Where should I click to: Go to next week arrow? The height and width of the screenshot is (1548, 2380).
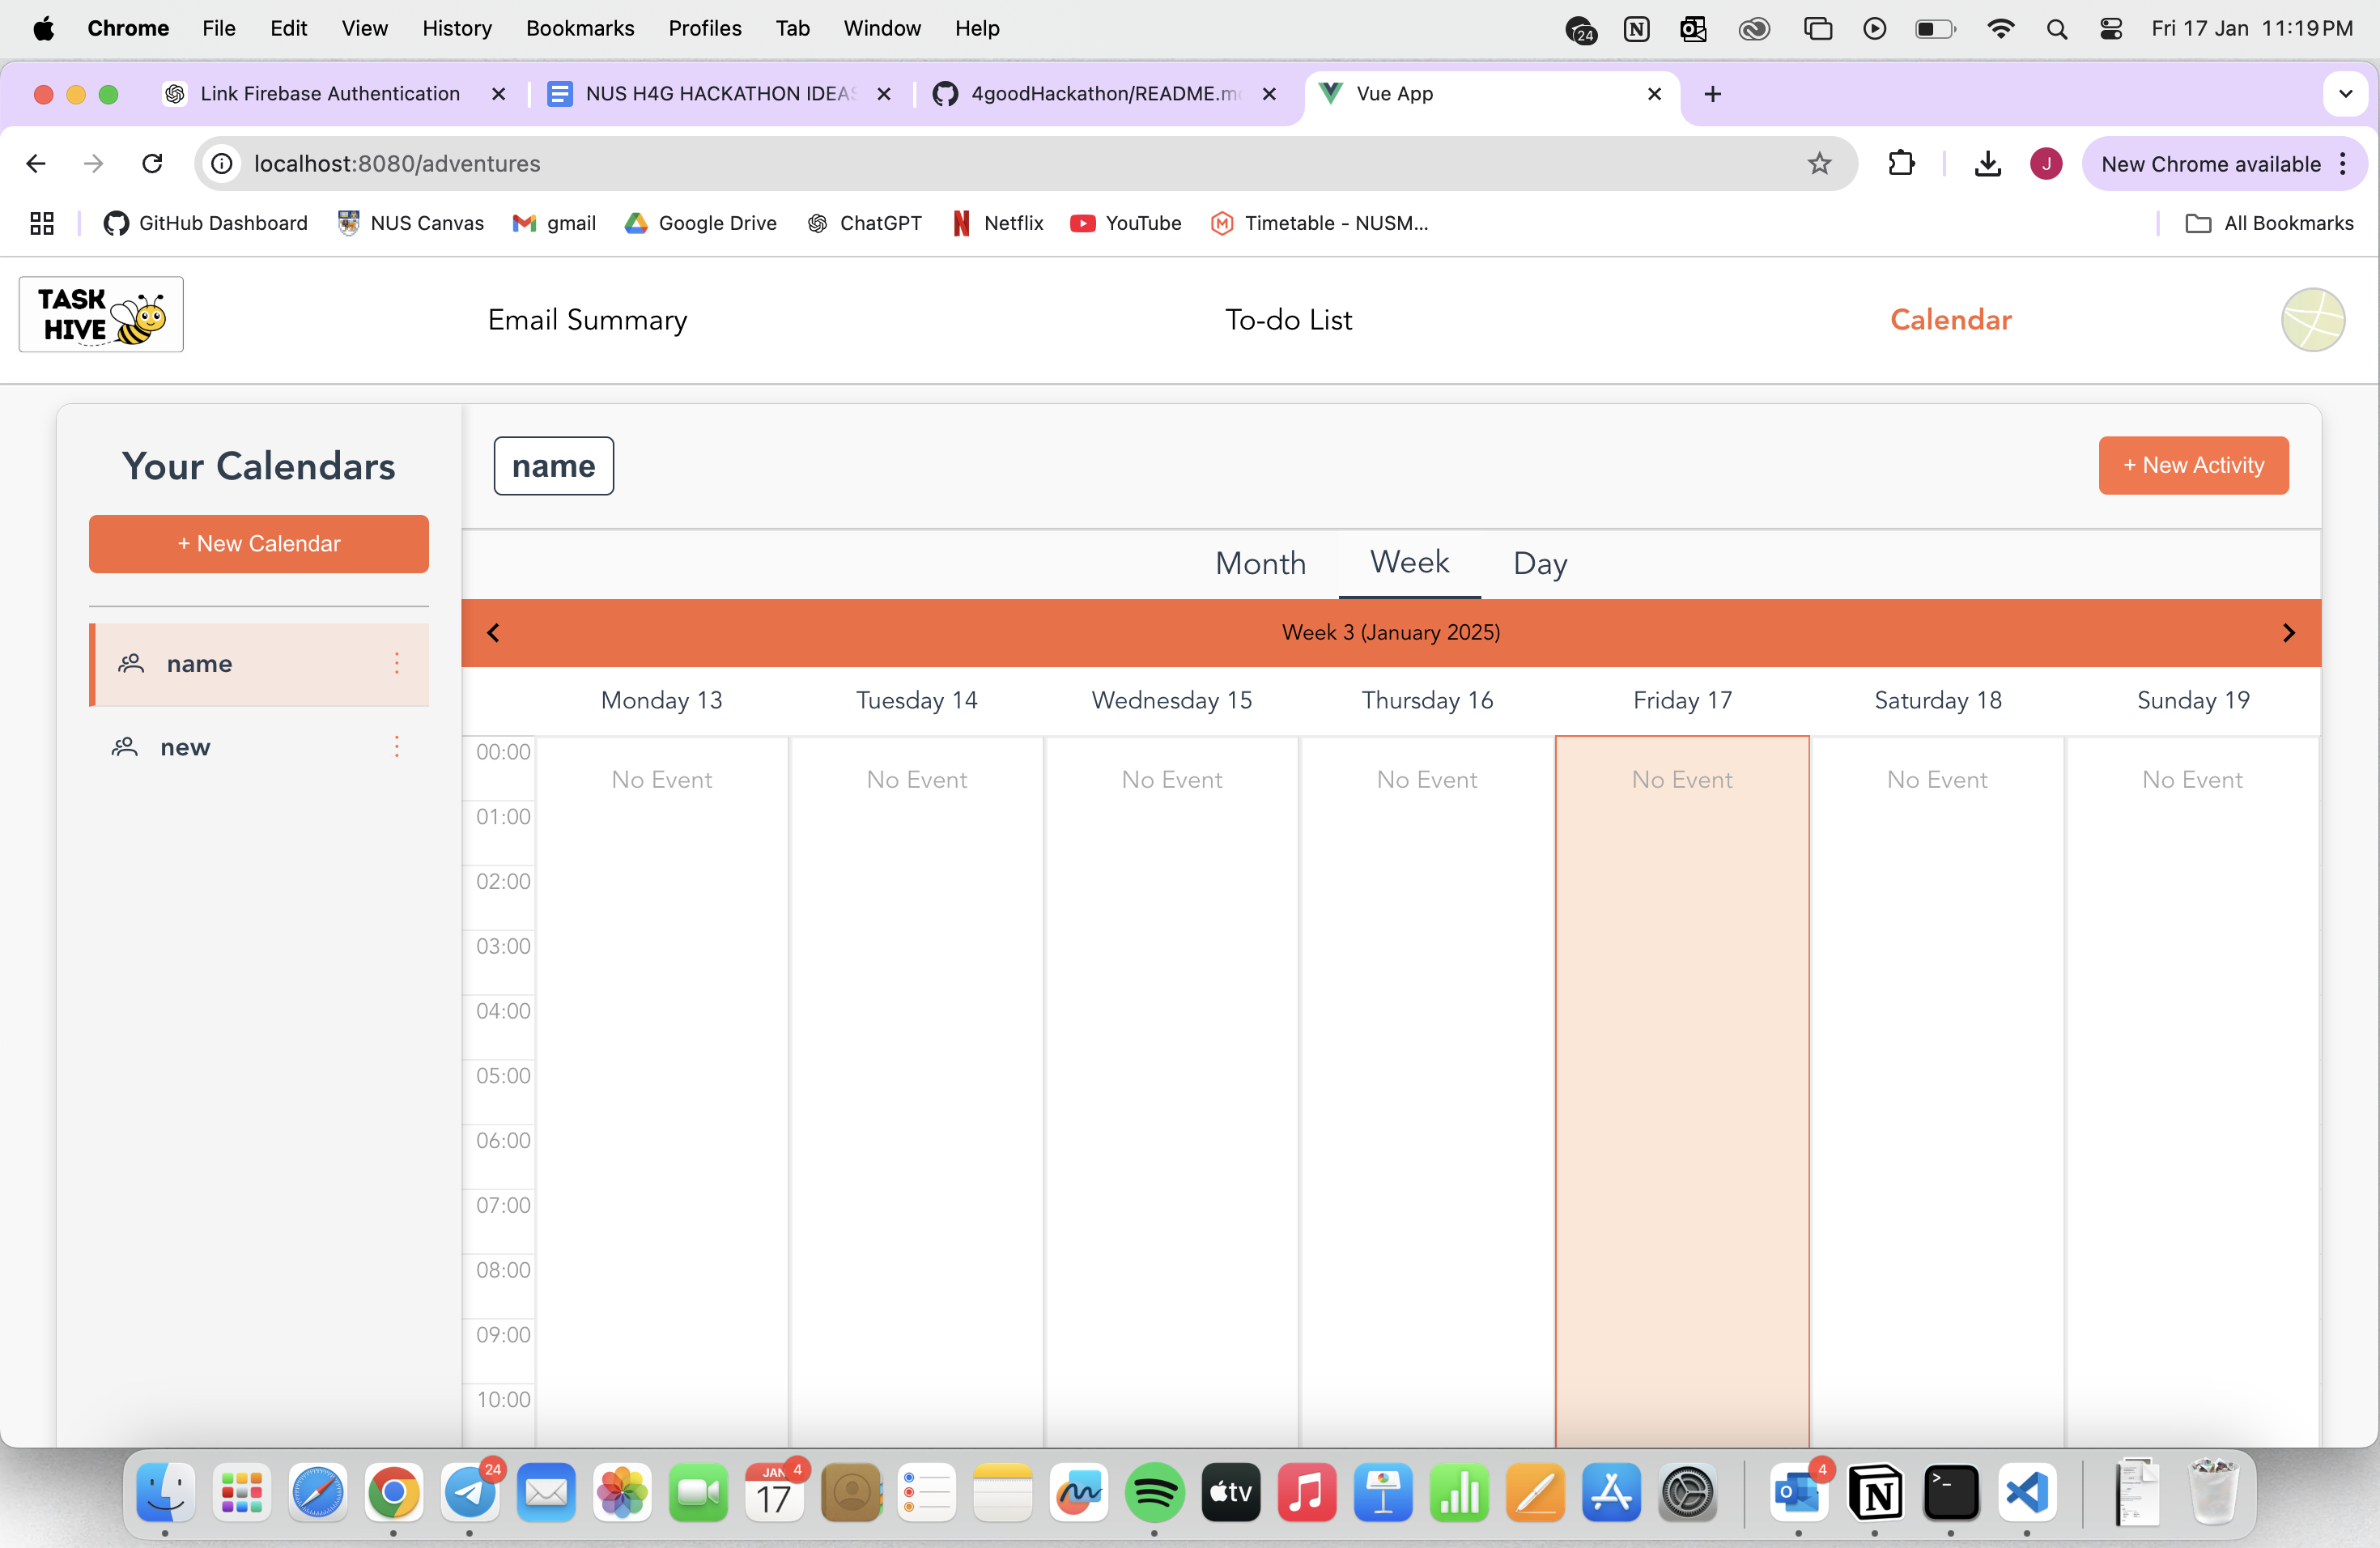click(2288, 632)
